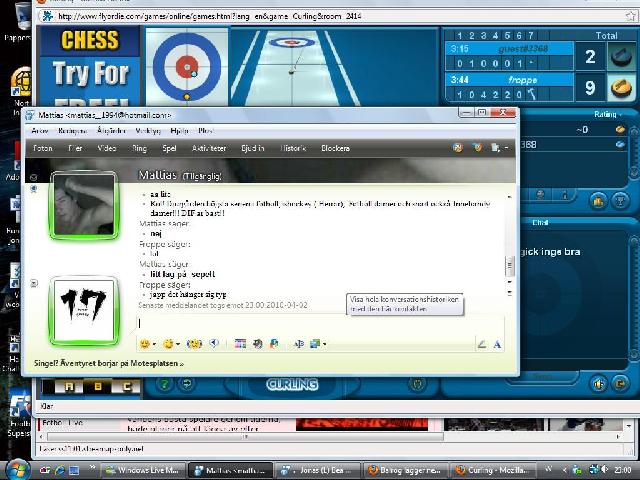Click the CHESS Try For Free advertisement
The width and height of the screenshot is (640, 480).
pyautogui.click(x=90, y=66)
